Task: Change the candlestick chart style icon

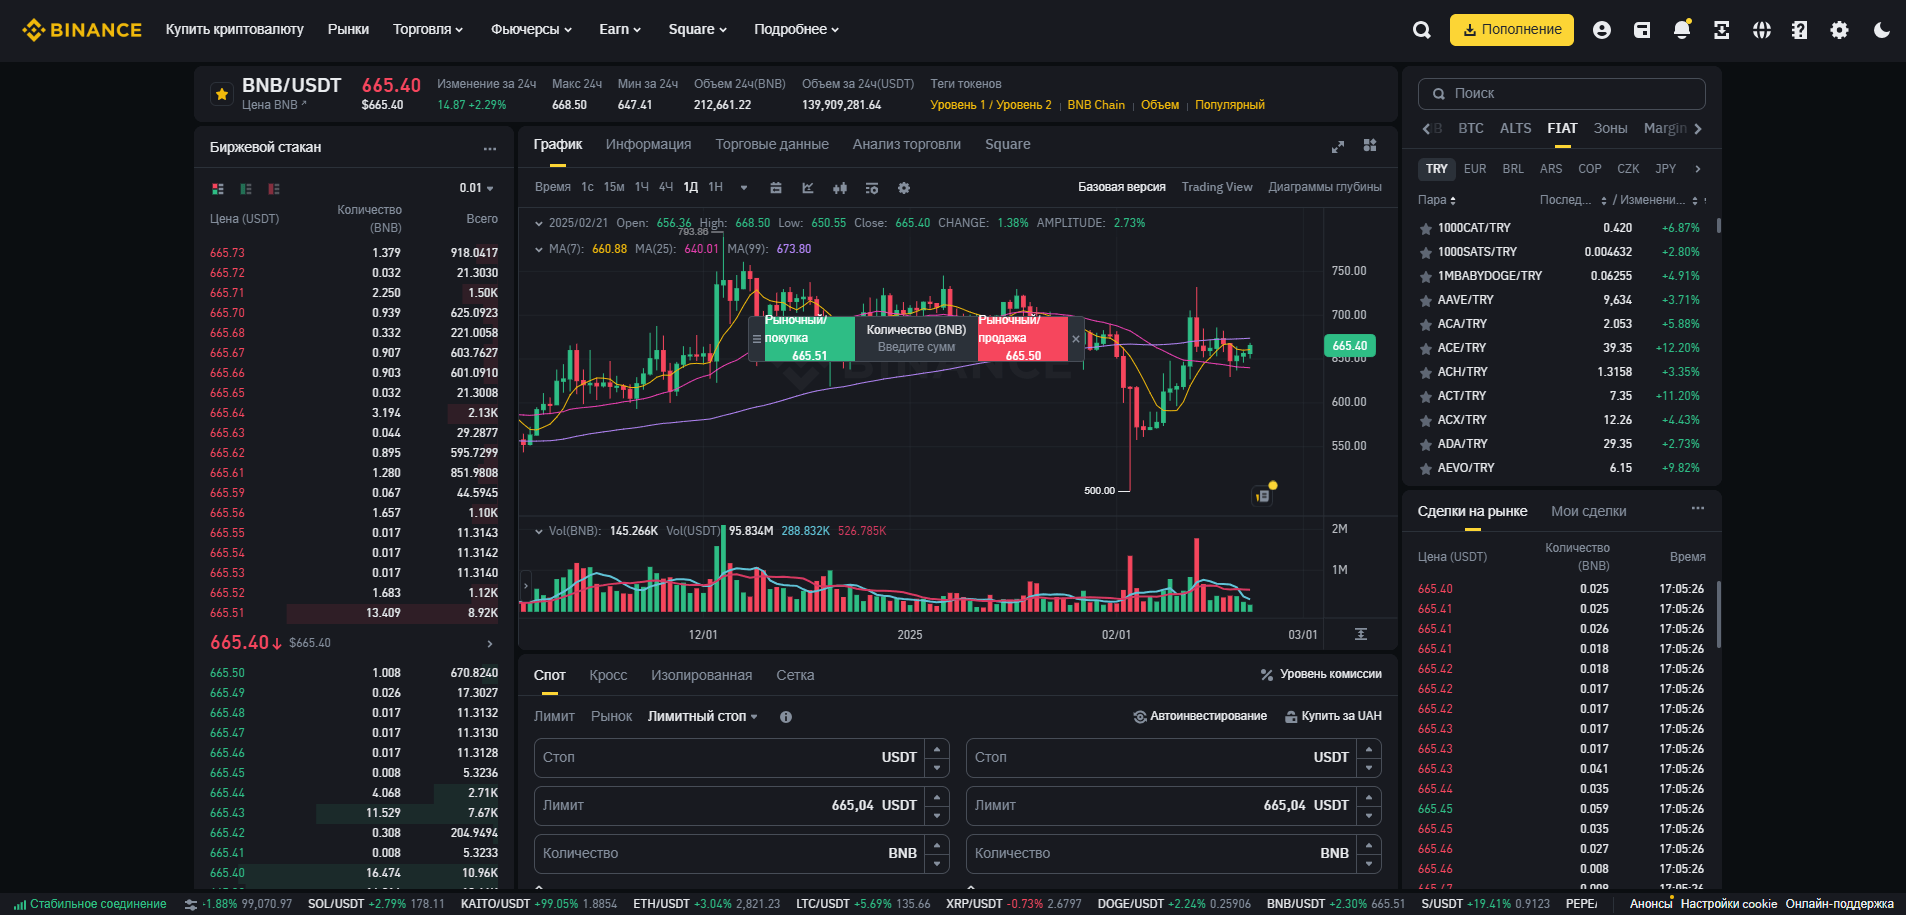Action: [x=840, y=188]
